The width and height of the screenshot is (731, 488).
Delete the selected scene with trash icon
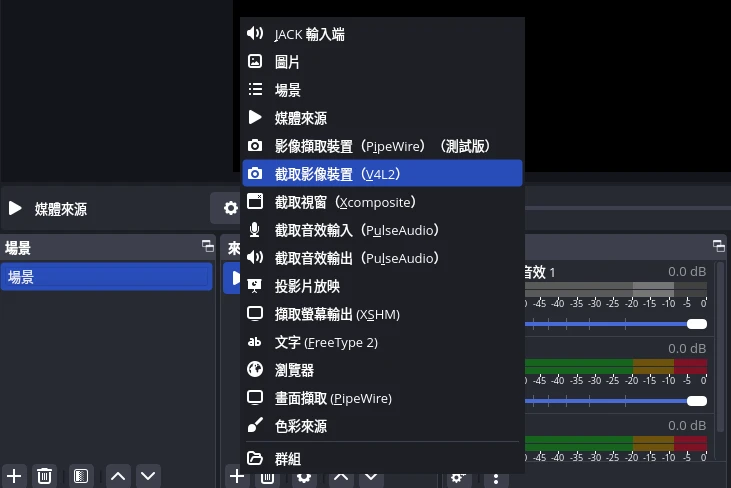[x=45, y=476]
